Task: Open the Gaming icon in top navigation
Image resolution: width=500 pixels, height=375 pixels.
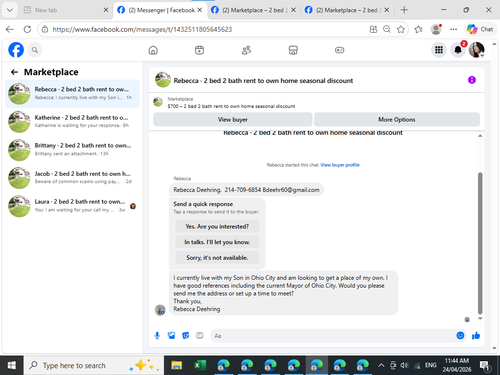Action: click(x=339, y=50)
